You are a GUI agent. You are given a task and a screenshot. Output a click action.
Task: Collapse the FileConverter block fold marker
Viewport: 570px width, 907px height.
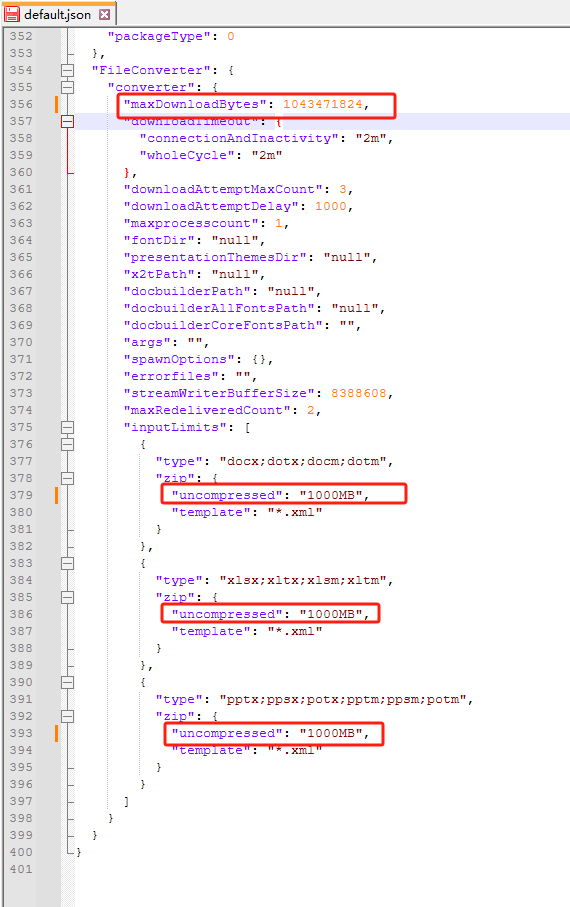pos(68,71)
